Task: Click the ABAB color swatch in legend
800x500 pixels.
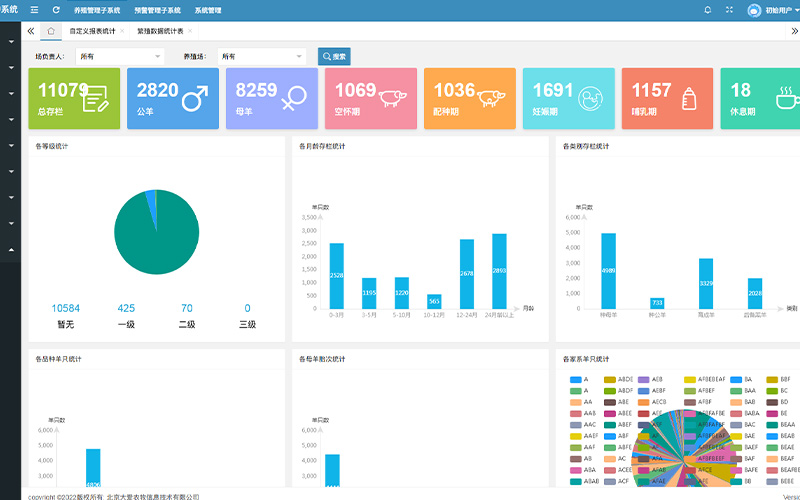Action: (x=576, y=481)
